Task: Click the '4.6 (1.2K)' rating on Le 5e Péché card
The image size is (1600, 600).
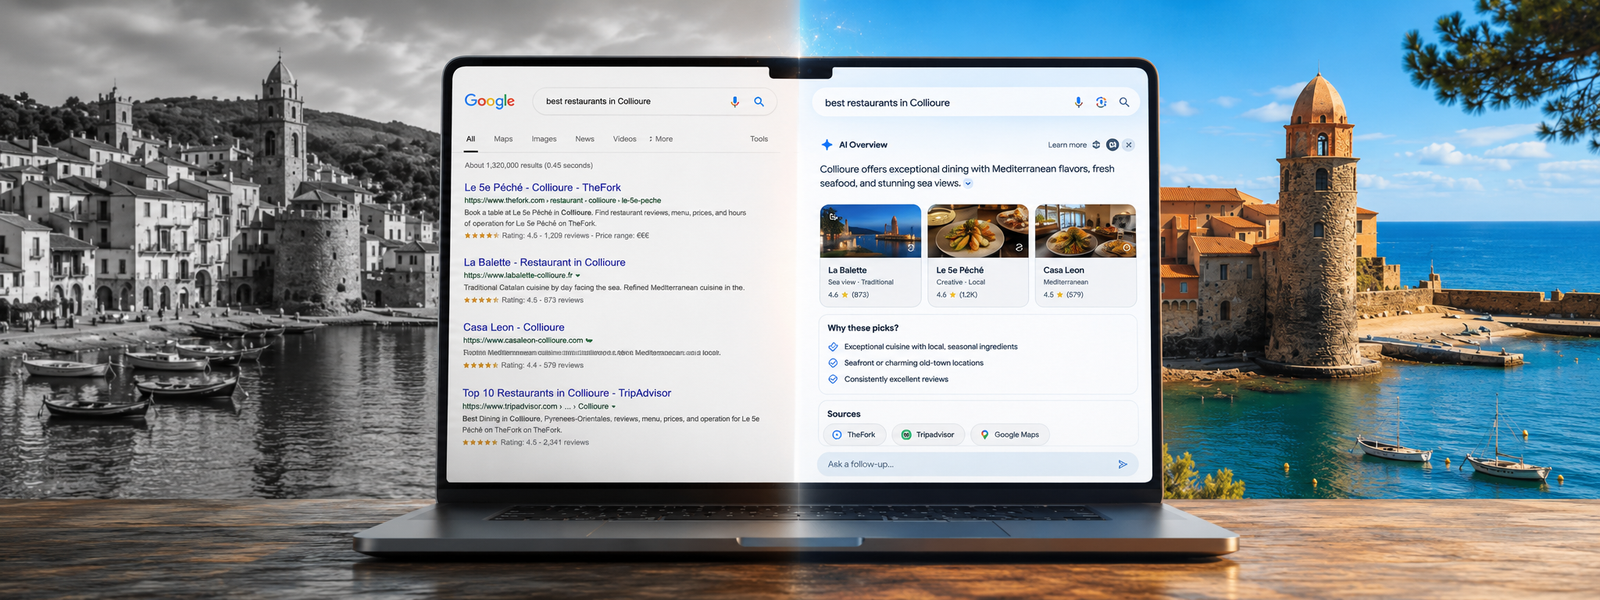Action: (x=957, y=295)
